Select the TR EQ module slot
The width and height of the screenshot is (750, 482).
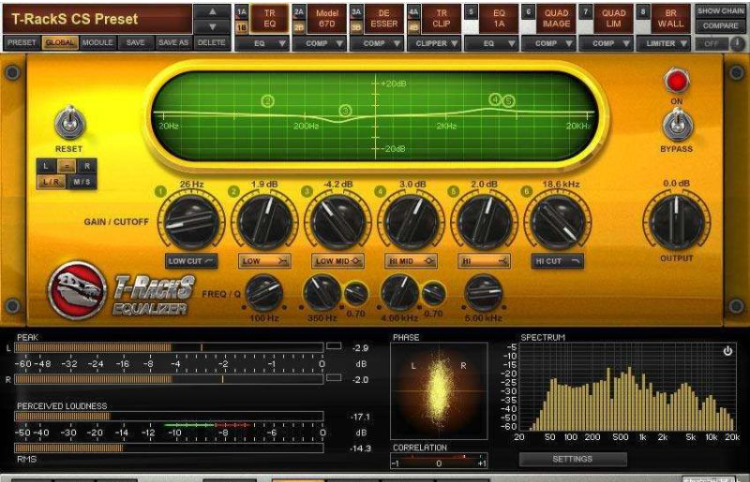(x=270, y=17)
